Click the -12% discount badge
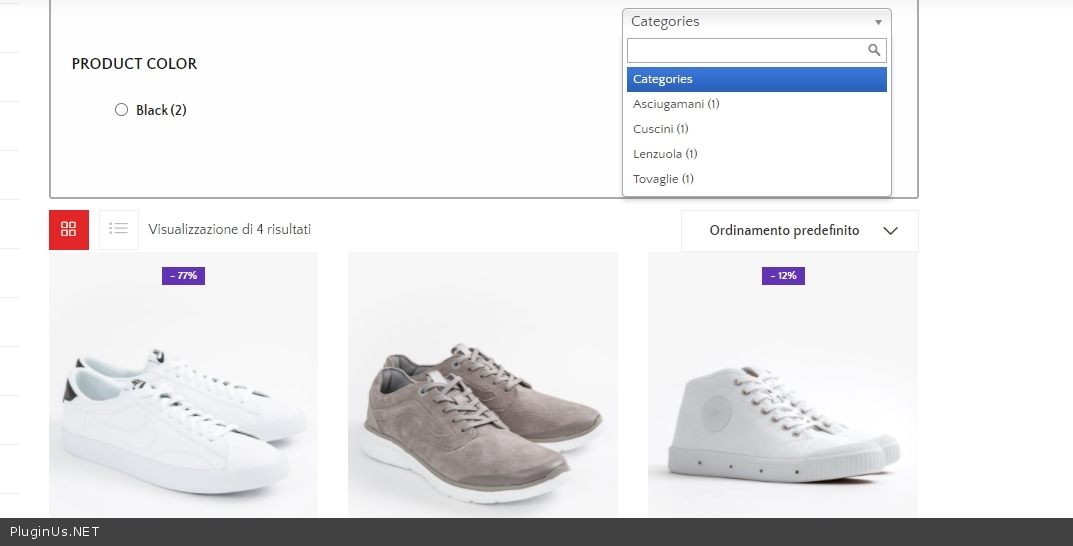1073x546 pixels. (783, 276)
